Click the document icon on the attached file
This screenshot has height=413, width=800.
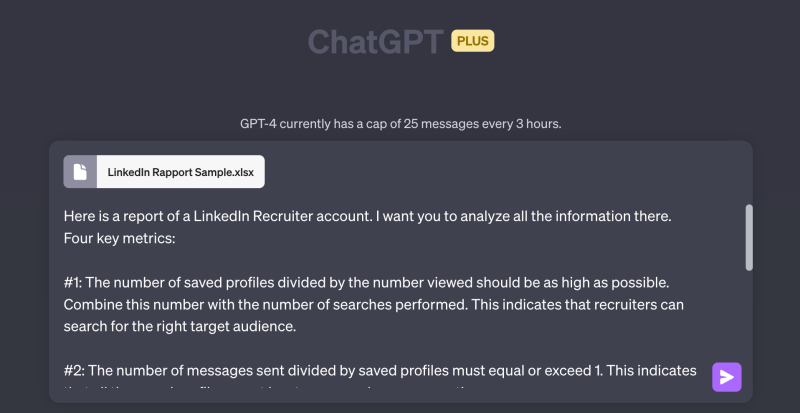[80, 172]
